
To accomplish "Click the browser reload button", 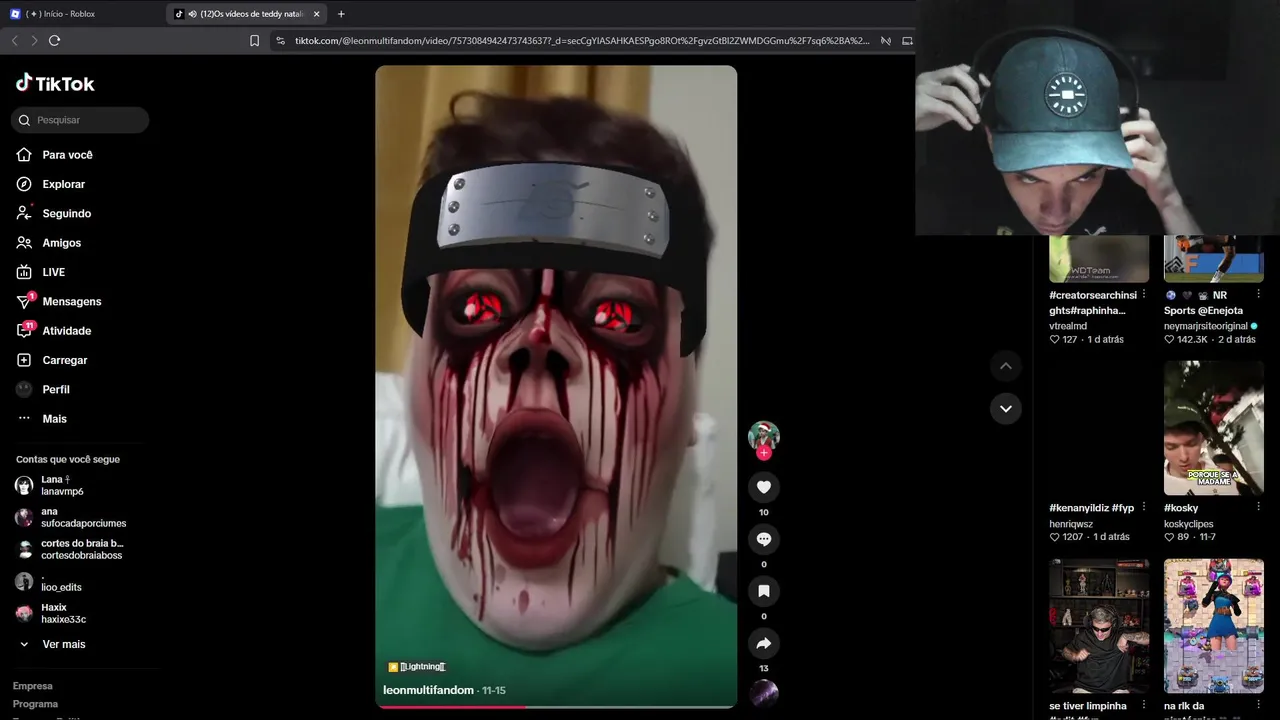I will [54, 41].
